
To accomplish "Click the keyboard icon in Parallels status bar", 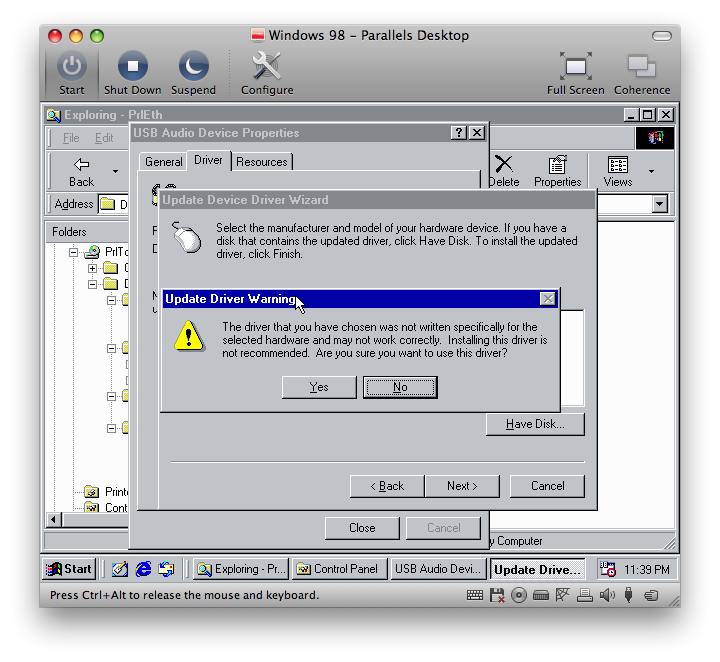I will [474, 595].
